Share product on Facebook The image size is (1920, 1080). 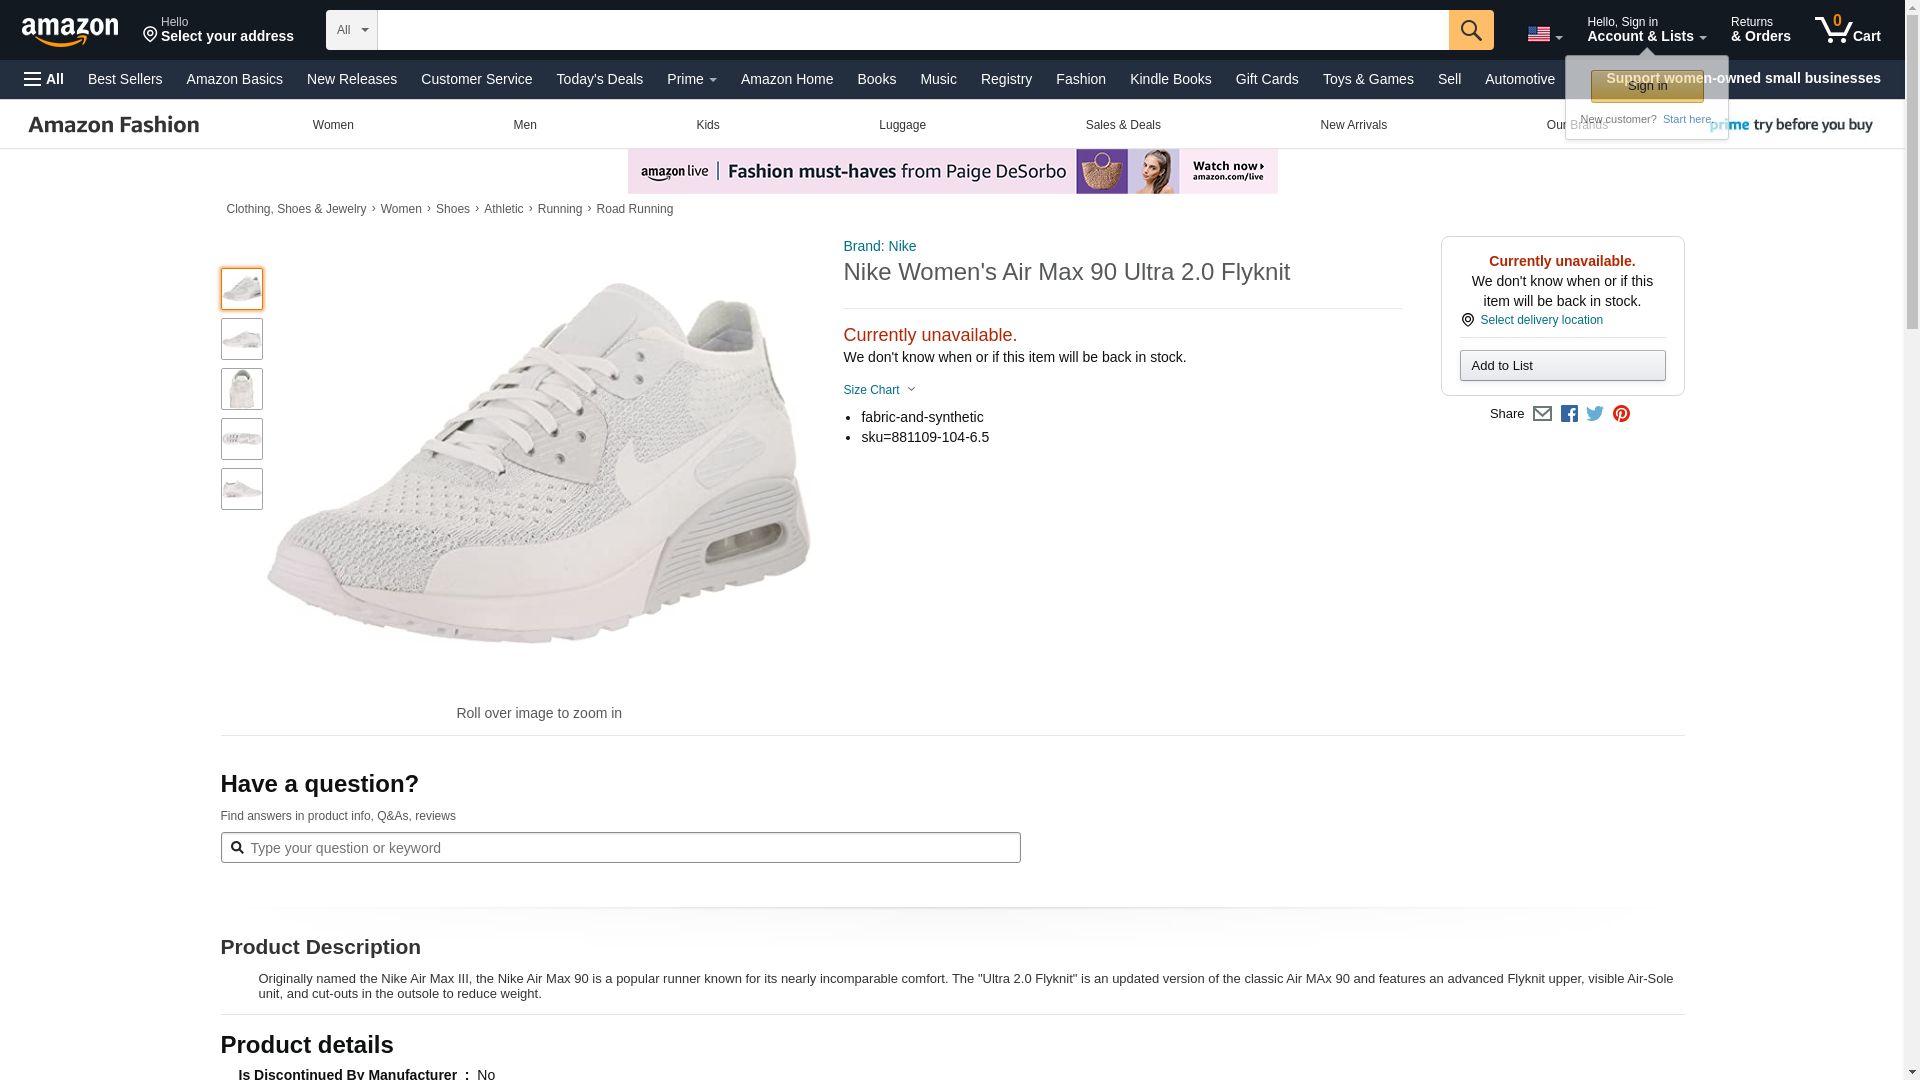point(1569,414)
